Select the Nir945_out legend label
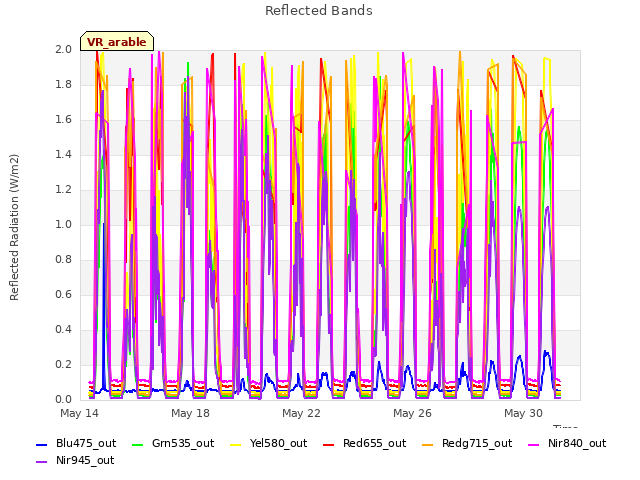This screenshot has height=480, width=640. 85,460
